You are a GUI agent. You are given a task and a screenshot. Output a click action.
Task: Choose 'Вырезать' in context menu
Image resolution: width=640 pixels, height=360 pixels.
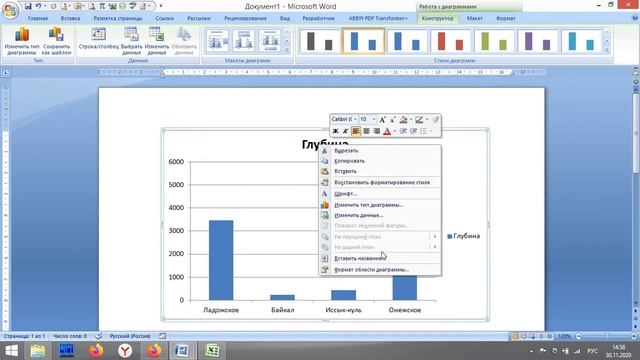click(x=380, y=151)
